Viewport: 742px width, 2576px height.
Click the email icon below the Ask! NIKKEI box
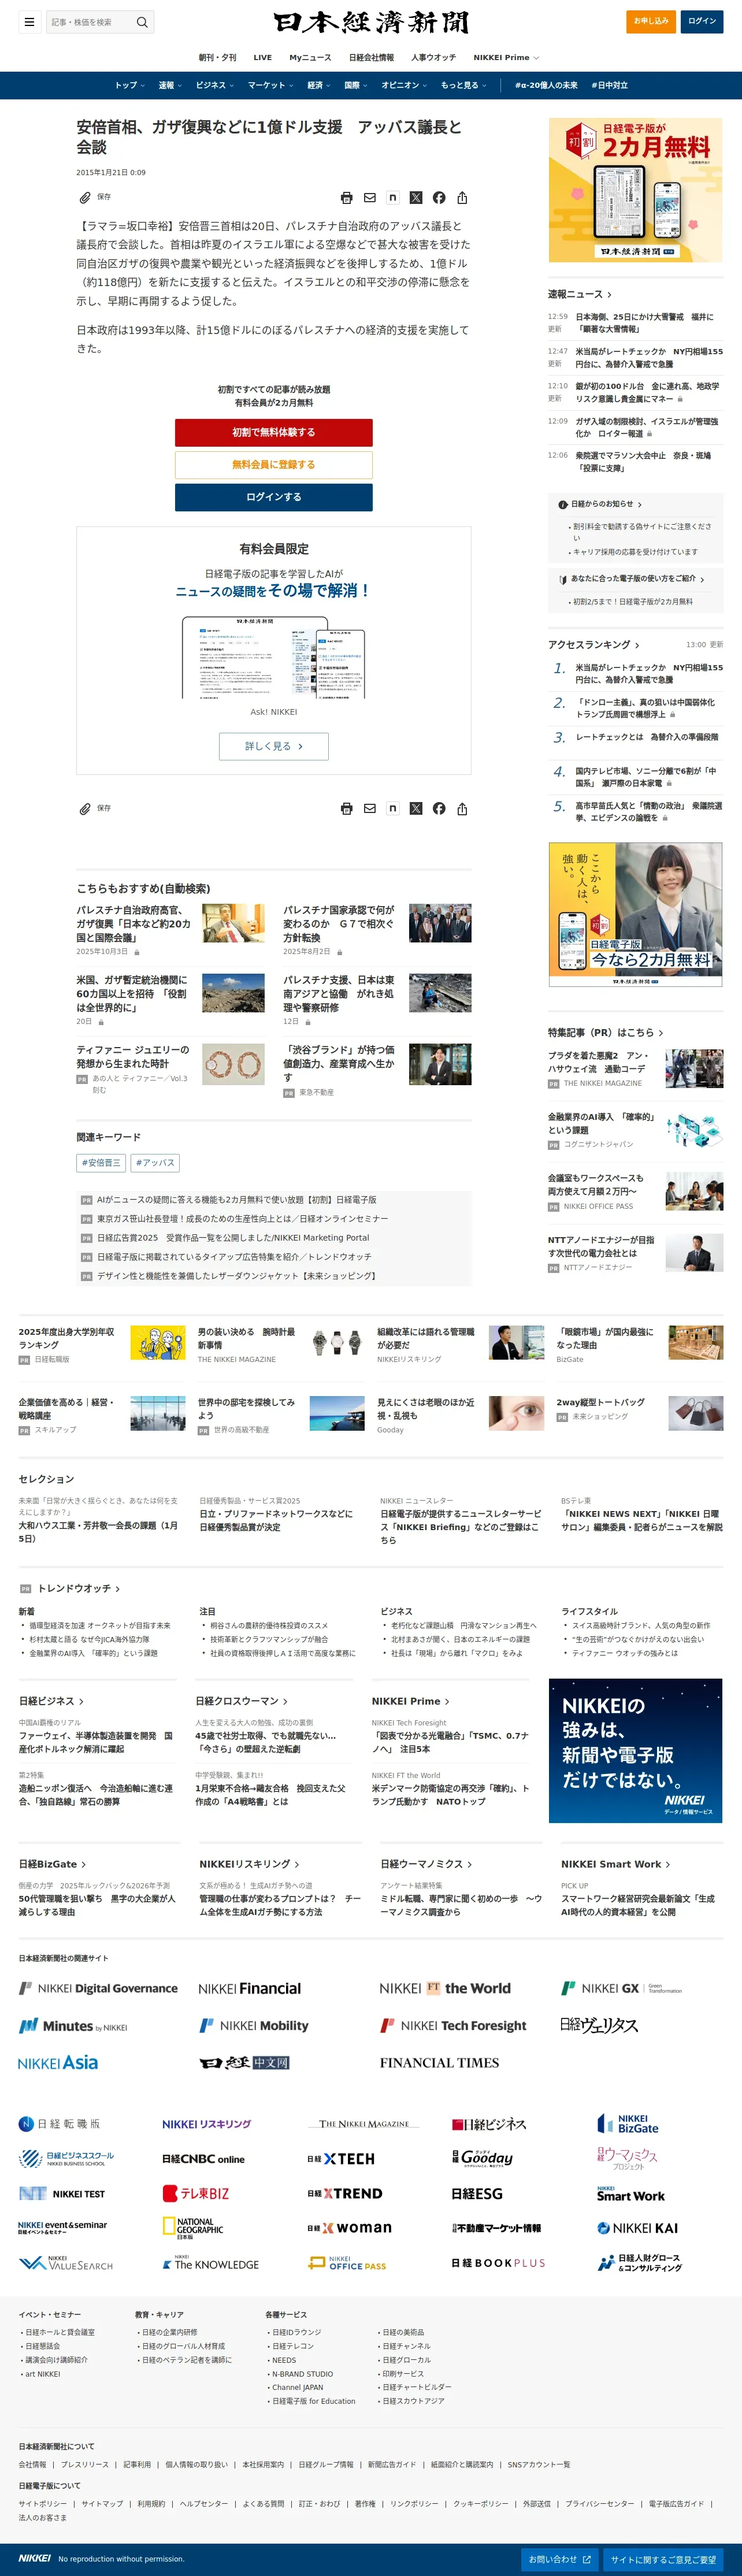coord(370,808)
